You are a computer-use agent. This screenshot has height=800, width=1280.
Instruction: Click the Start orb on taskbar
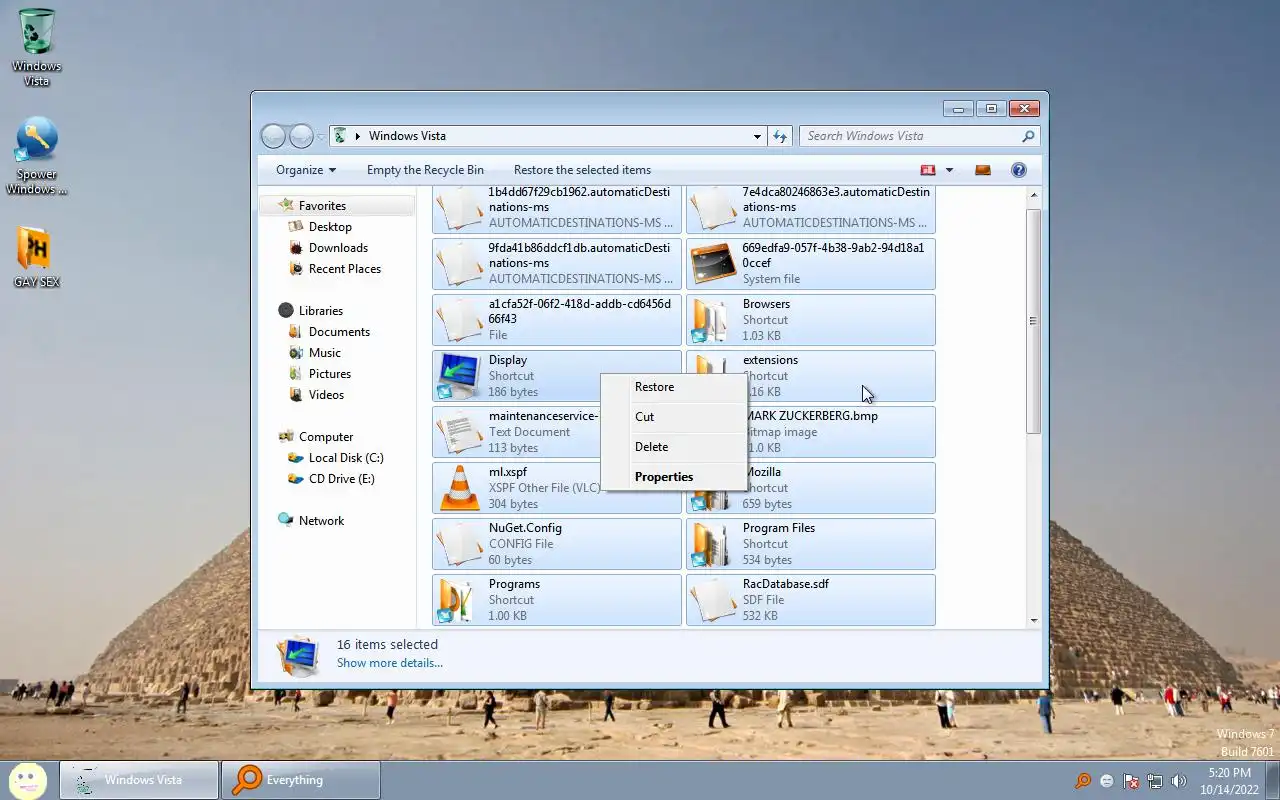point(28,780)
